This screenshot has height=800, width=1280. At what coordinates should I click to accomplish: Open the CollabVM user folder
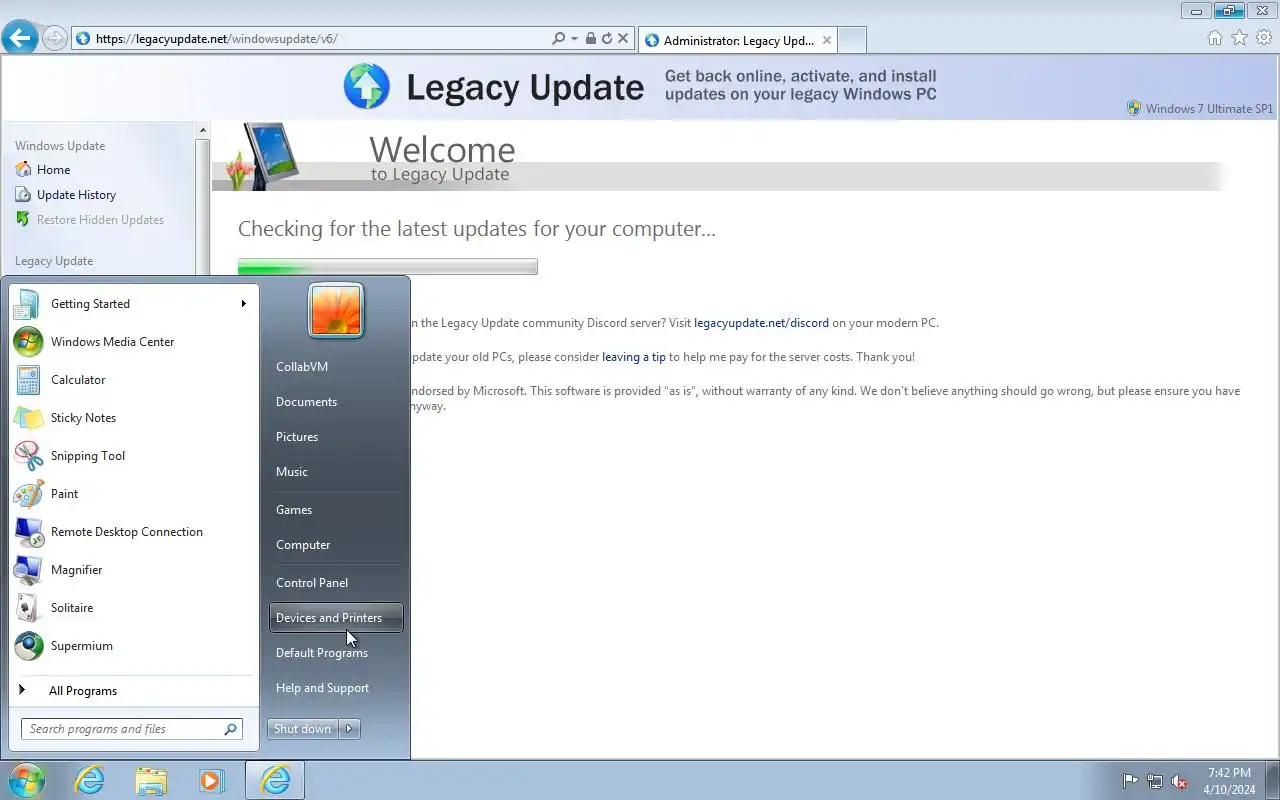click(335, 367)
